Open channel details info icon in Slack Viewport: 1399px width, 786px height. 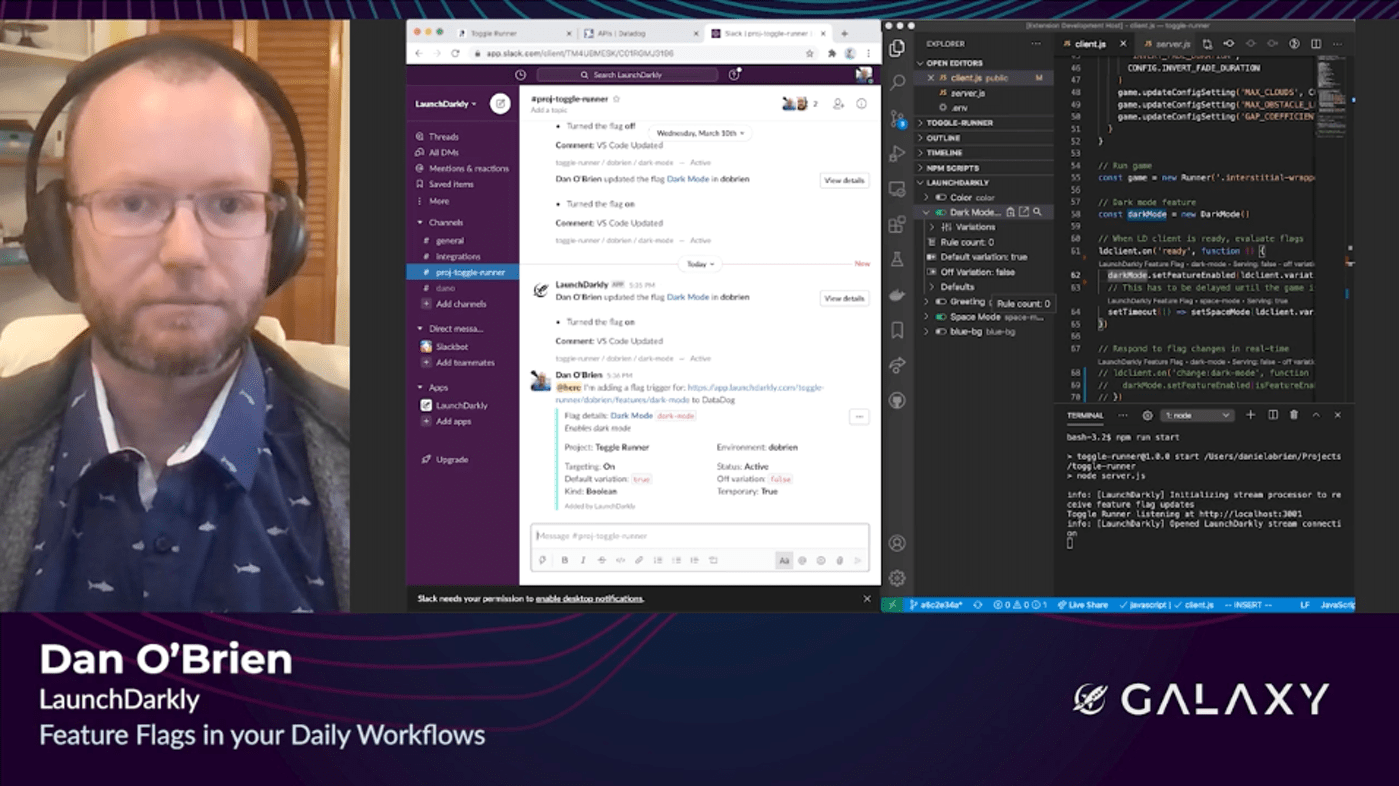click(861, 104)
